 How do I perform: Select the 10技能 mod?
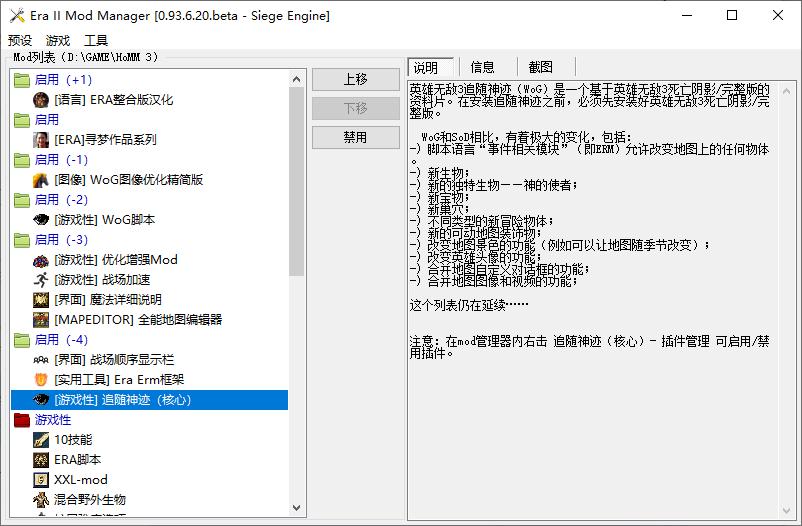[x=73, y=440]
